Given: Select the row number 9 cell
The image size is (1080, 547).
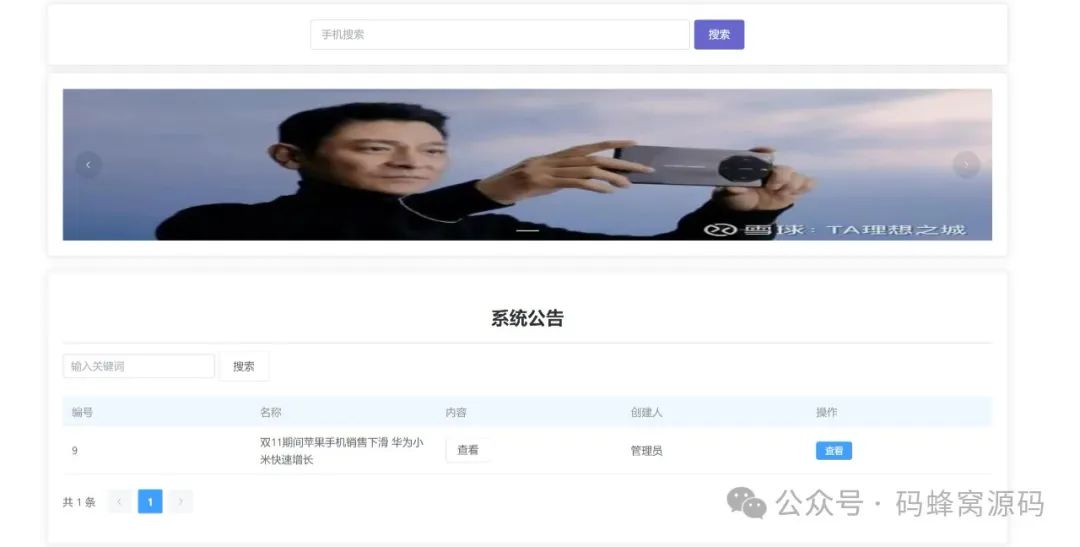Looking at the screenshot, I should [74, 451].
